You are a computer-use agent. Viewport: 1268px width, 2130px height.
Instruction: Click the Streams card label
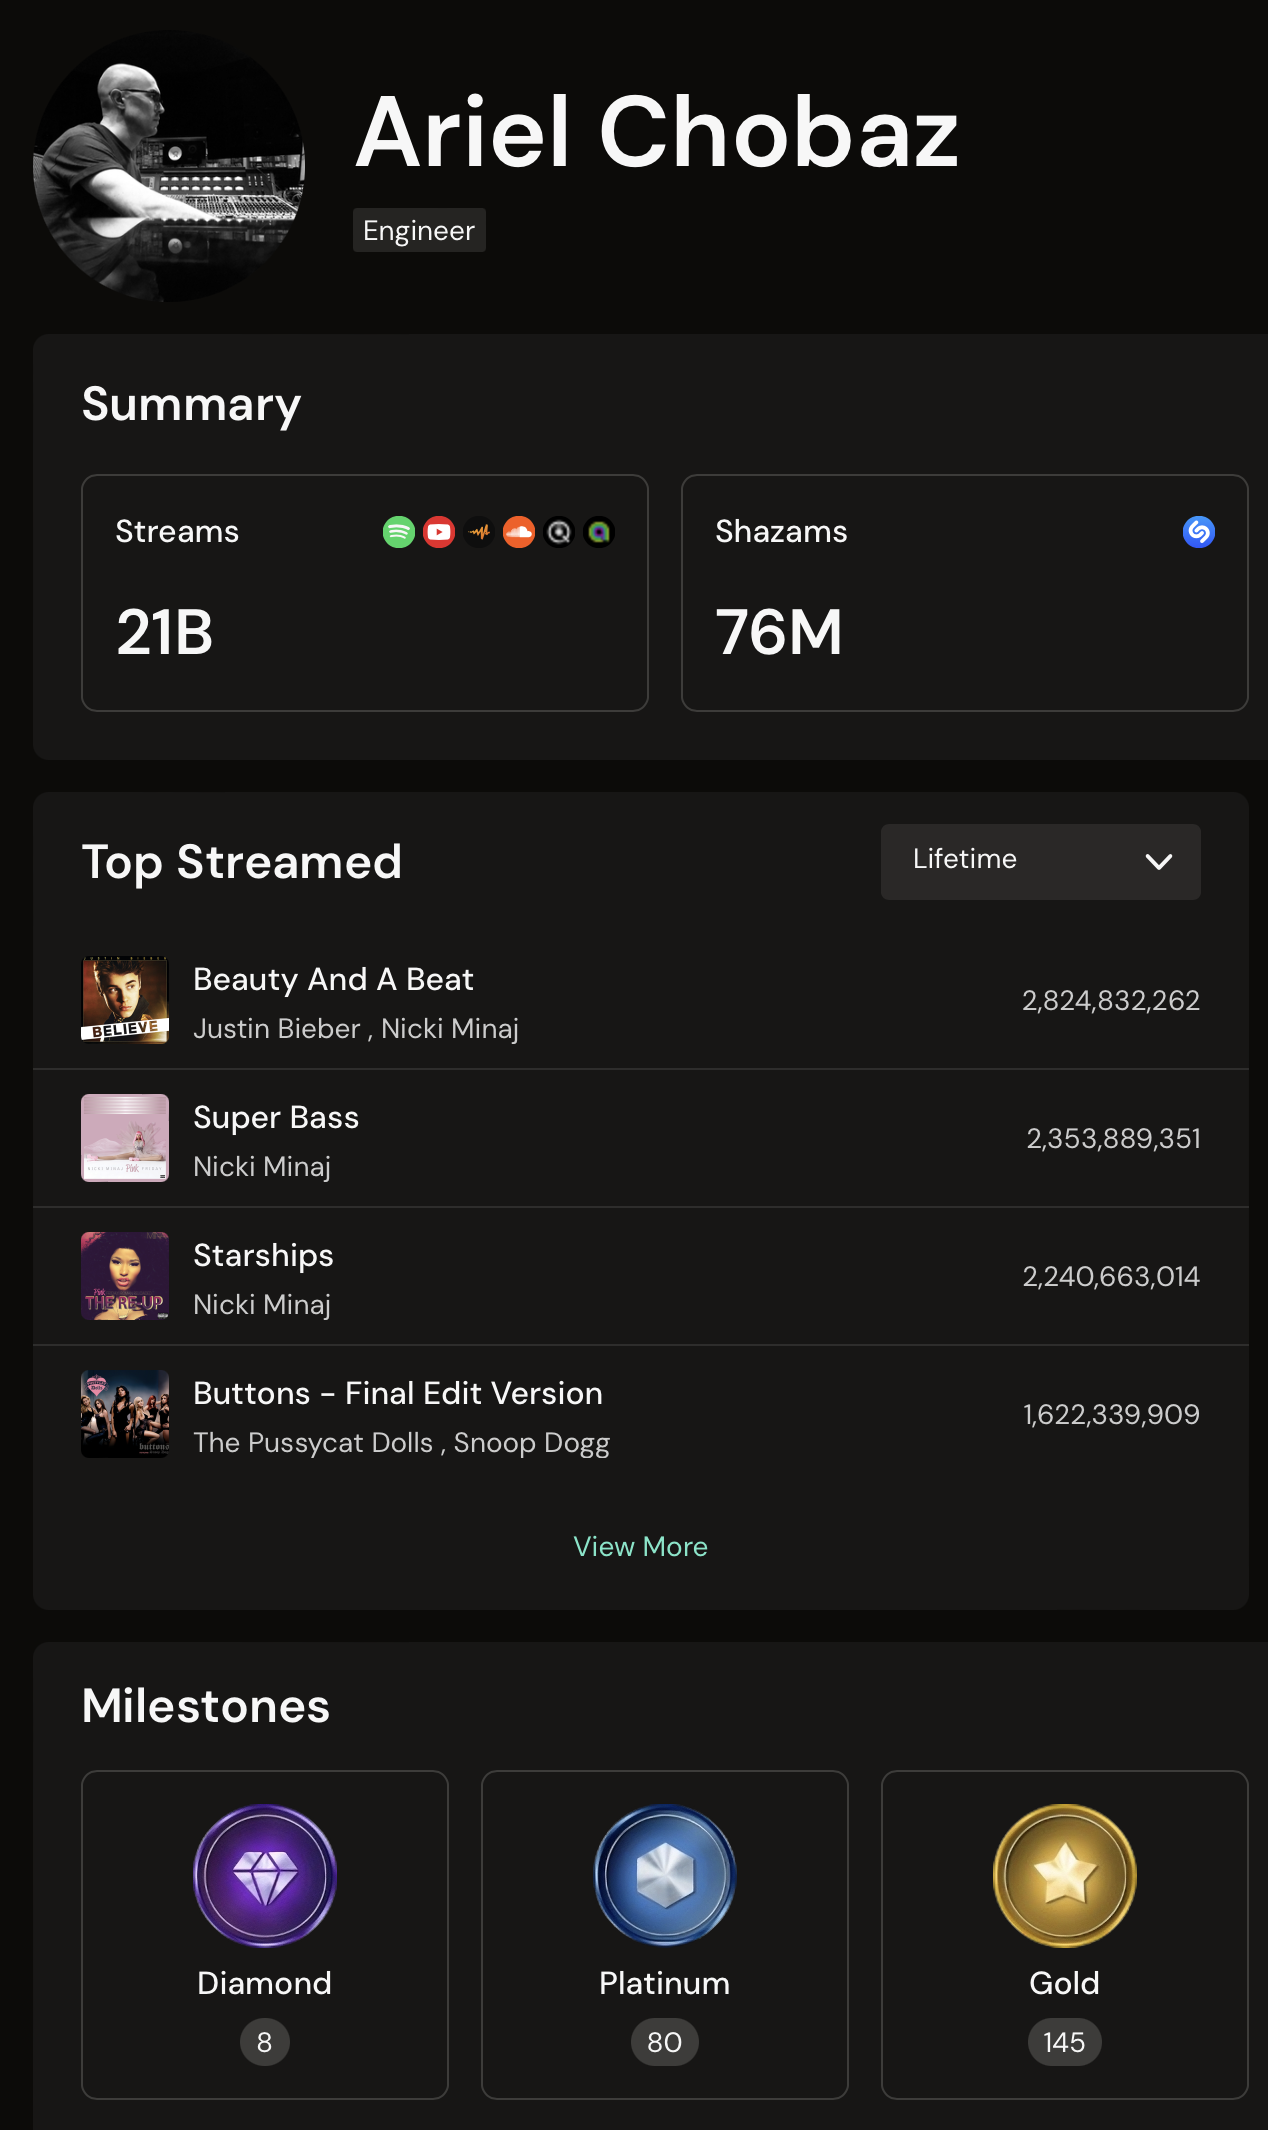(177, 531)
